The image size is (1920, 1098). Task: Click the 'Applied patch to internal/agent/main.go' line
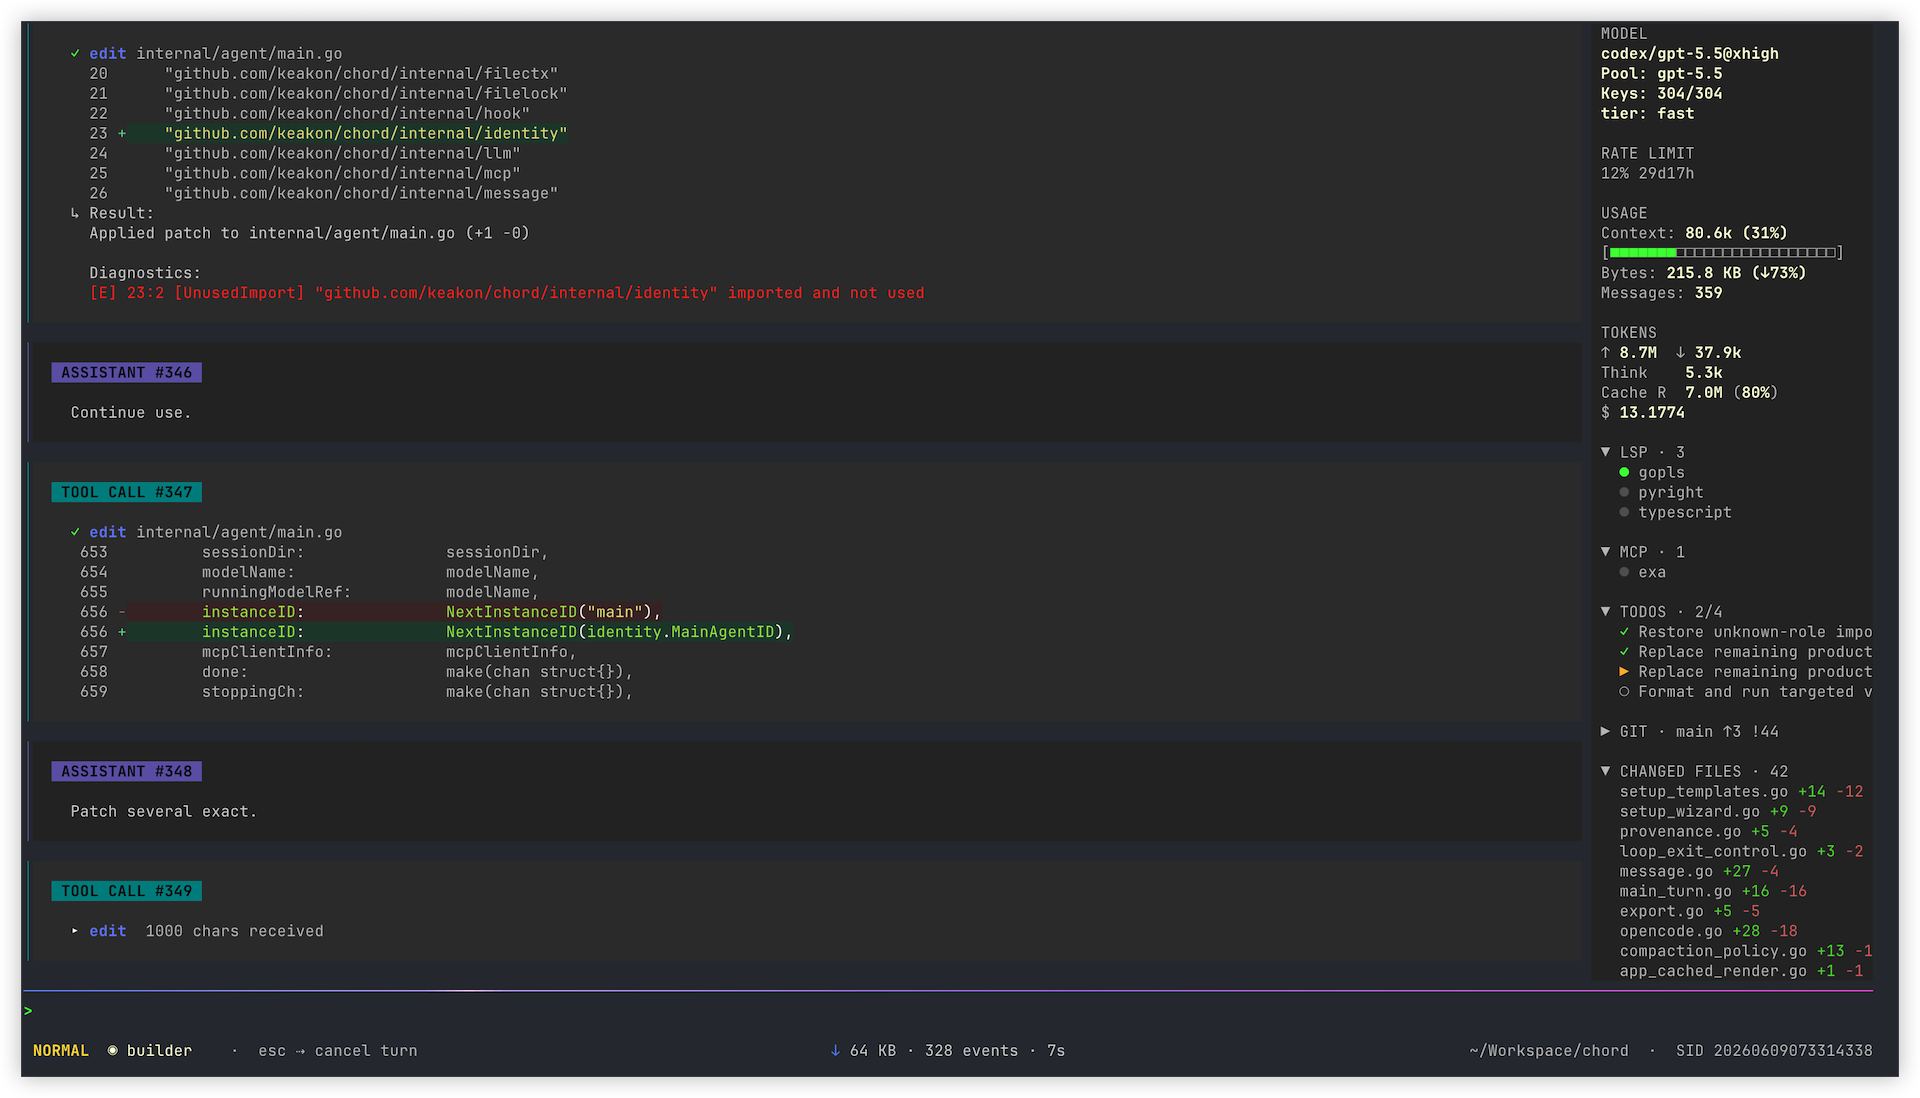click(x=309, y=233)
